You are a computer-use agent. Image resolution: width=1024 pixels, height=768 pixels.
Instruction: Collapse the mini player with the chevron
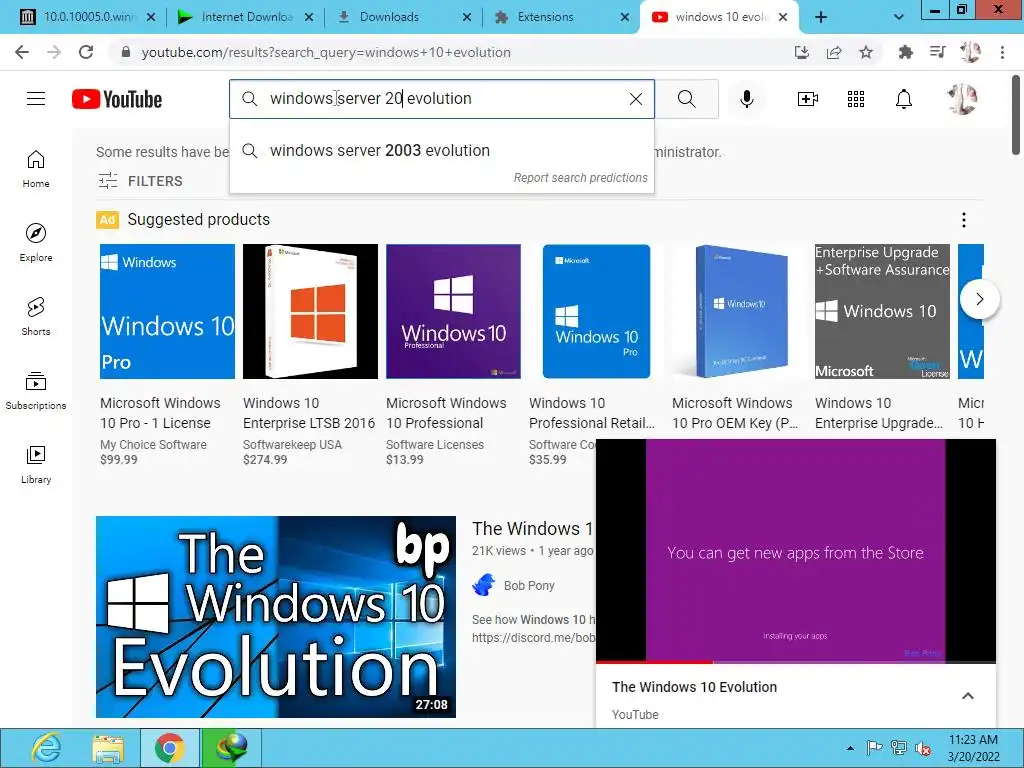click(968, 696)
